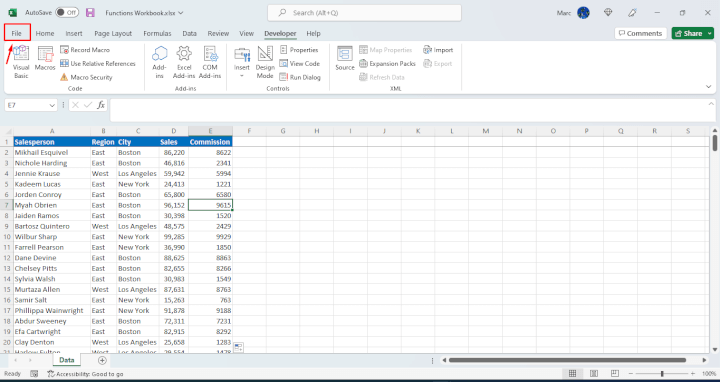This screenshot has width=720, height=382.
Task: Open the Name Box dropdown
Action: tap(52, 105)
